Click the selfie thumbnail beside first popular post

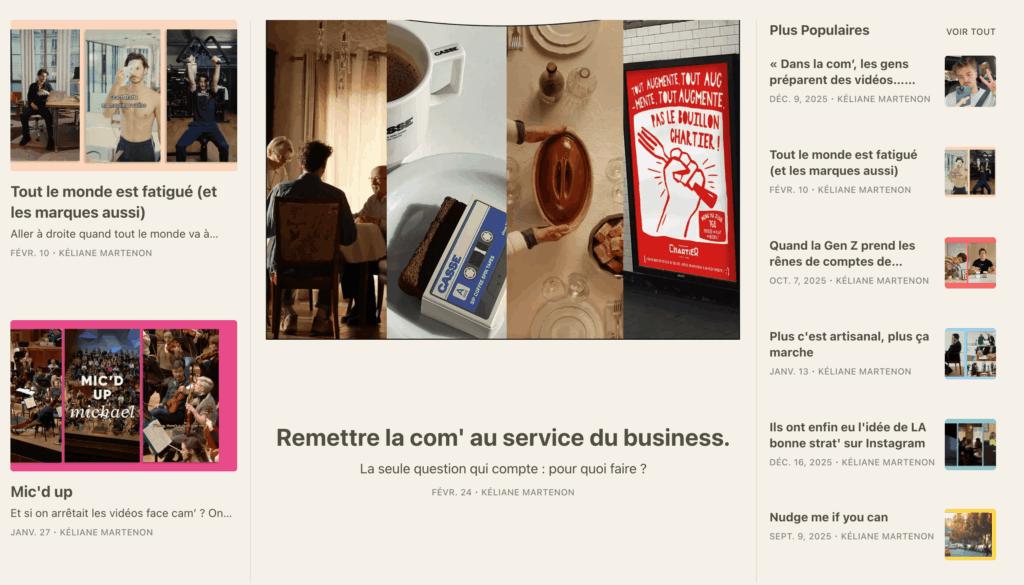970,81
